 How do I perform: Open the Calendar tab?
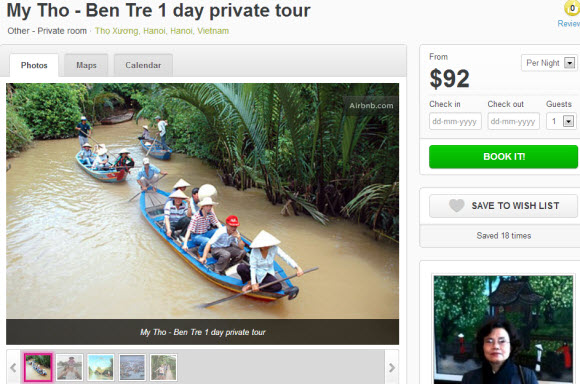pos(143,65)
